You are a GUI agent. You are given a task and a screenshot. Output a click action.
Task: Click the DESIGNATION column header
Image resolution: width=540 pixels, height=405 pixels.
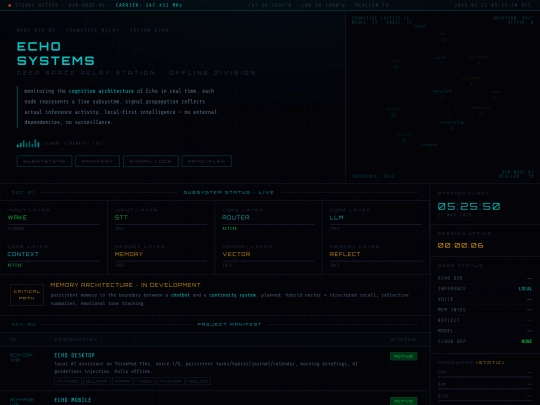click(x=75, y=340)
